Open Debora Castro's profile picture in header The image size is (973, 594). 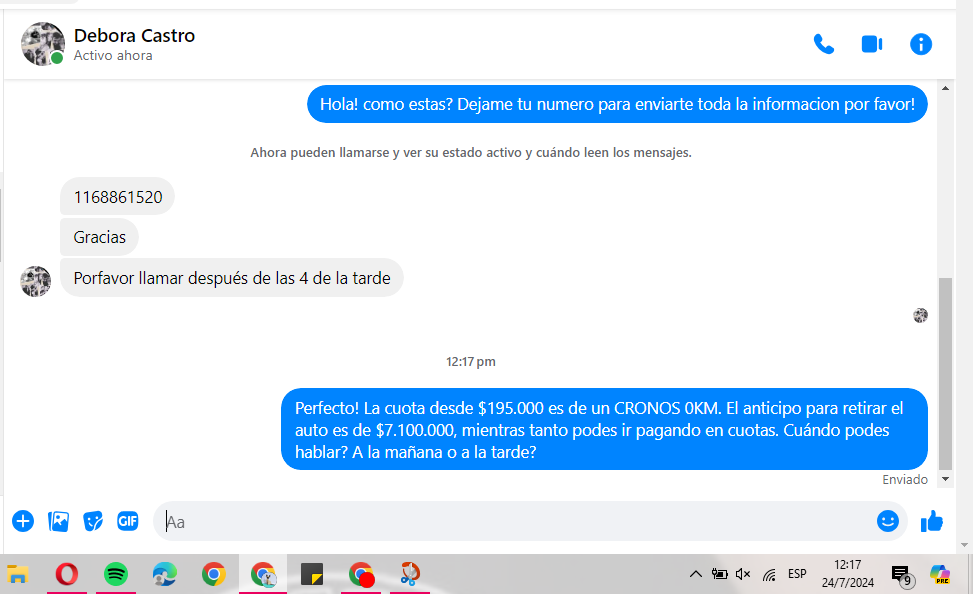43,44
